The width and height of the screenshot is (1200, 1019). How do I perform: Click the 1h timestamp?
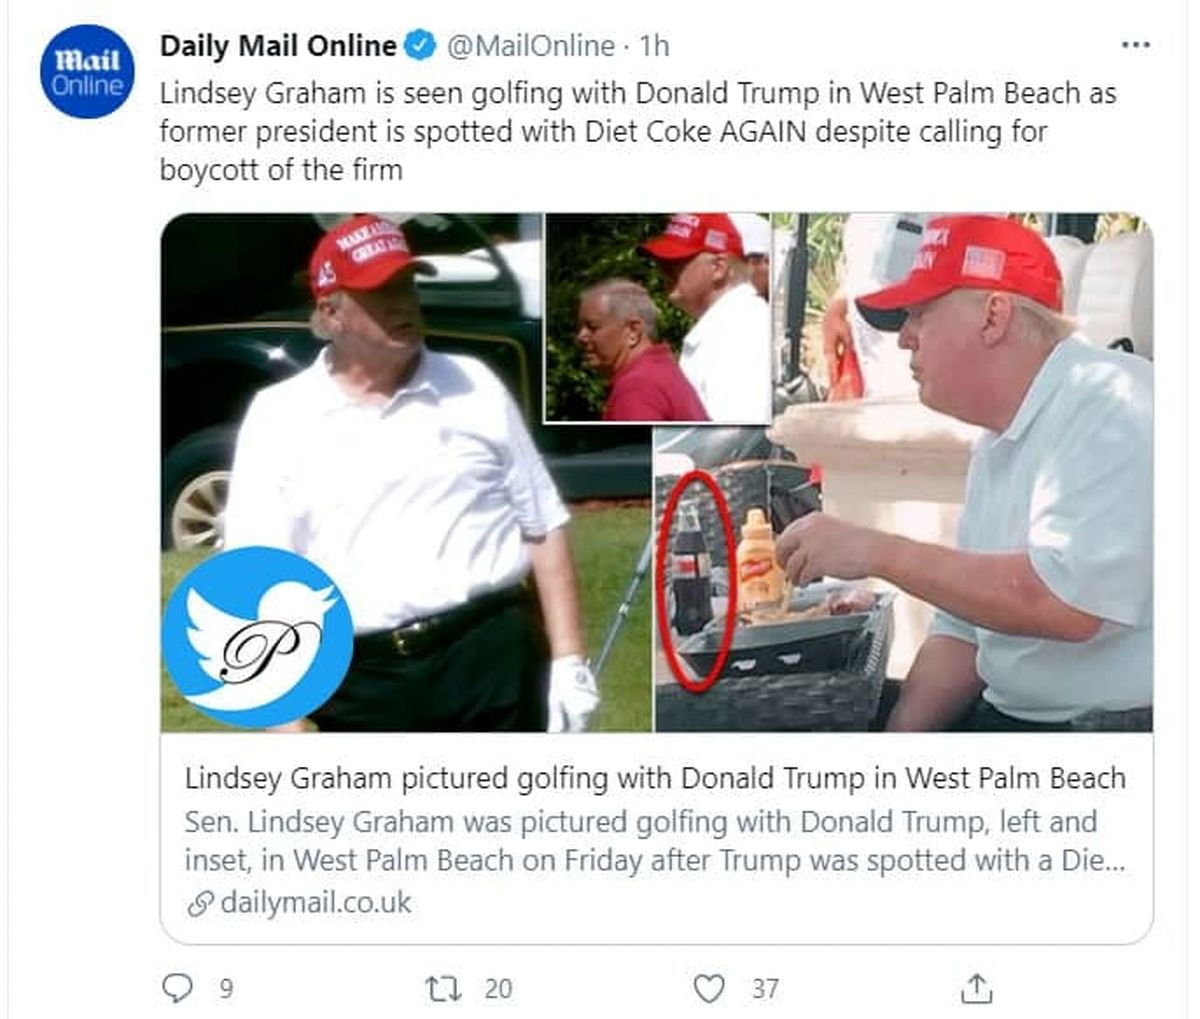coord(654,45)
